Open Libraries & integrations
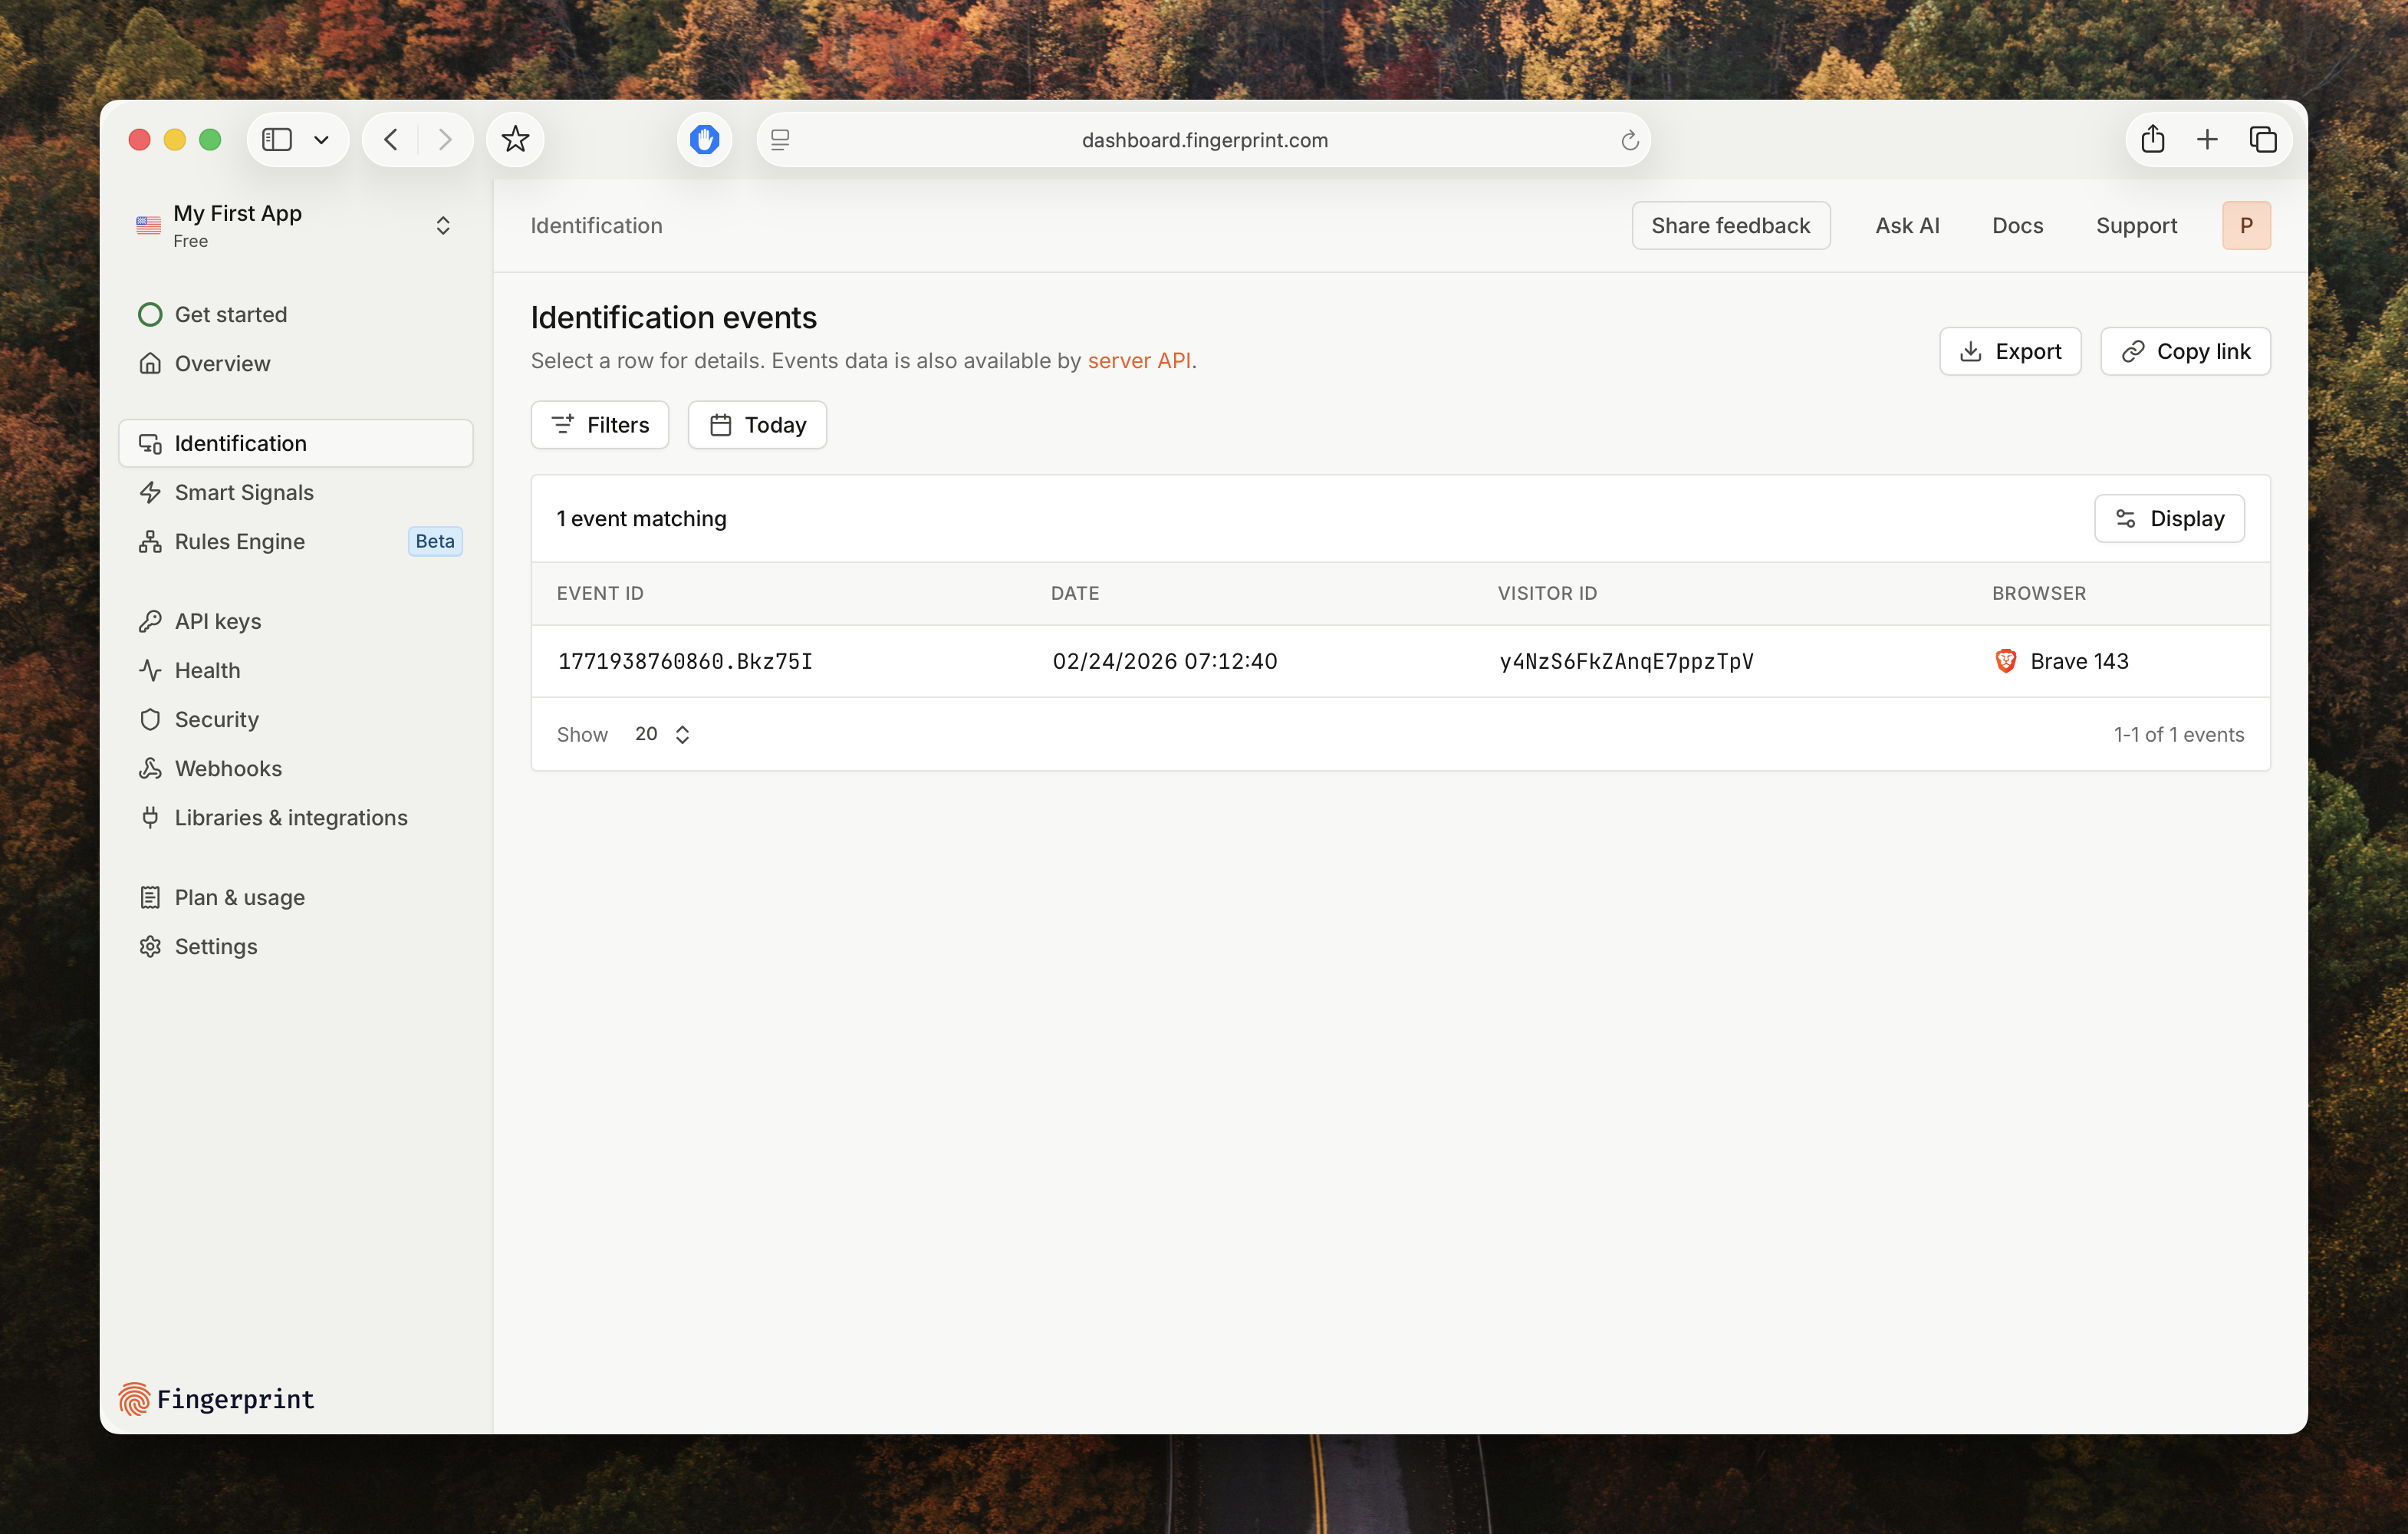2408x1534 pixels. coord(290,817)
